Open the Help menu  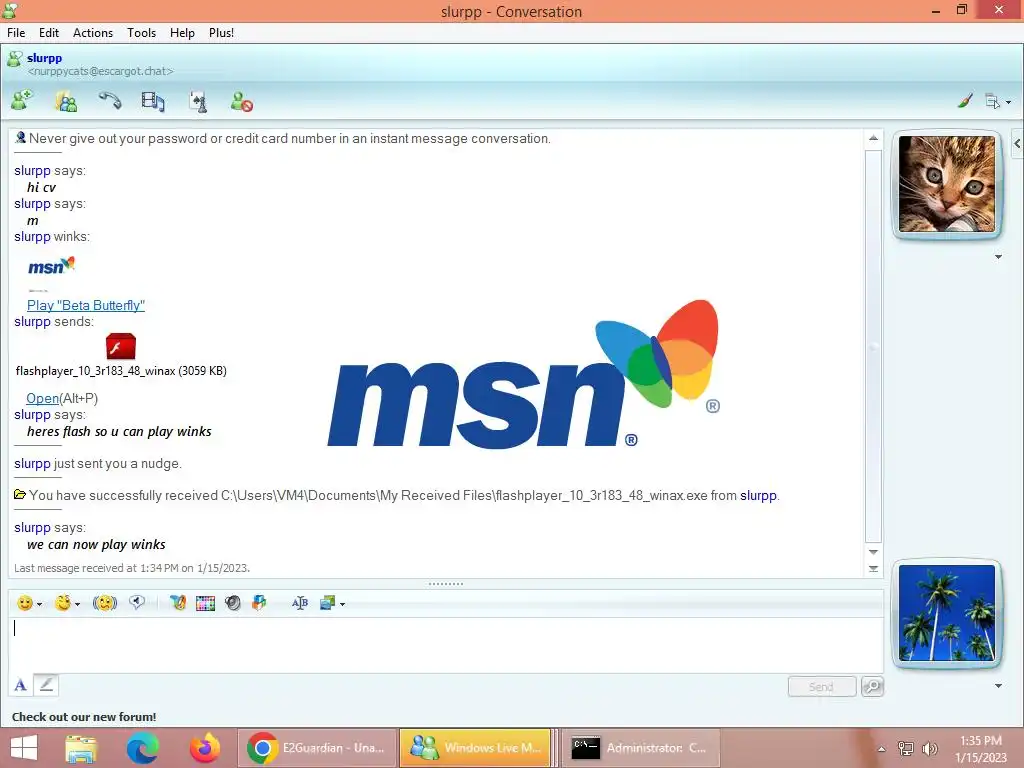coord(182,33)
